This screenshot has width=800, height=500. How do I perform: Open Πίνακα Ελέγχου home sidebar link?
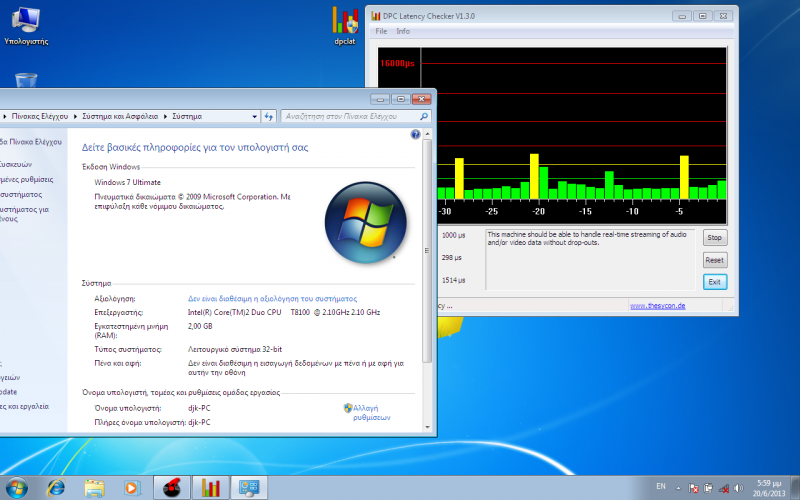pos(31,142)
